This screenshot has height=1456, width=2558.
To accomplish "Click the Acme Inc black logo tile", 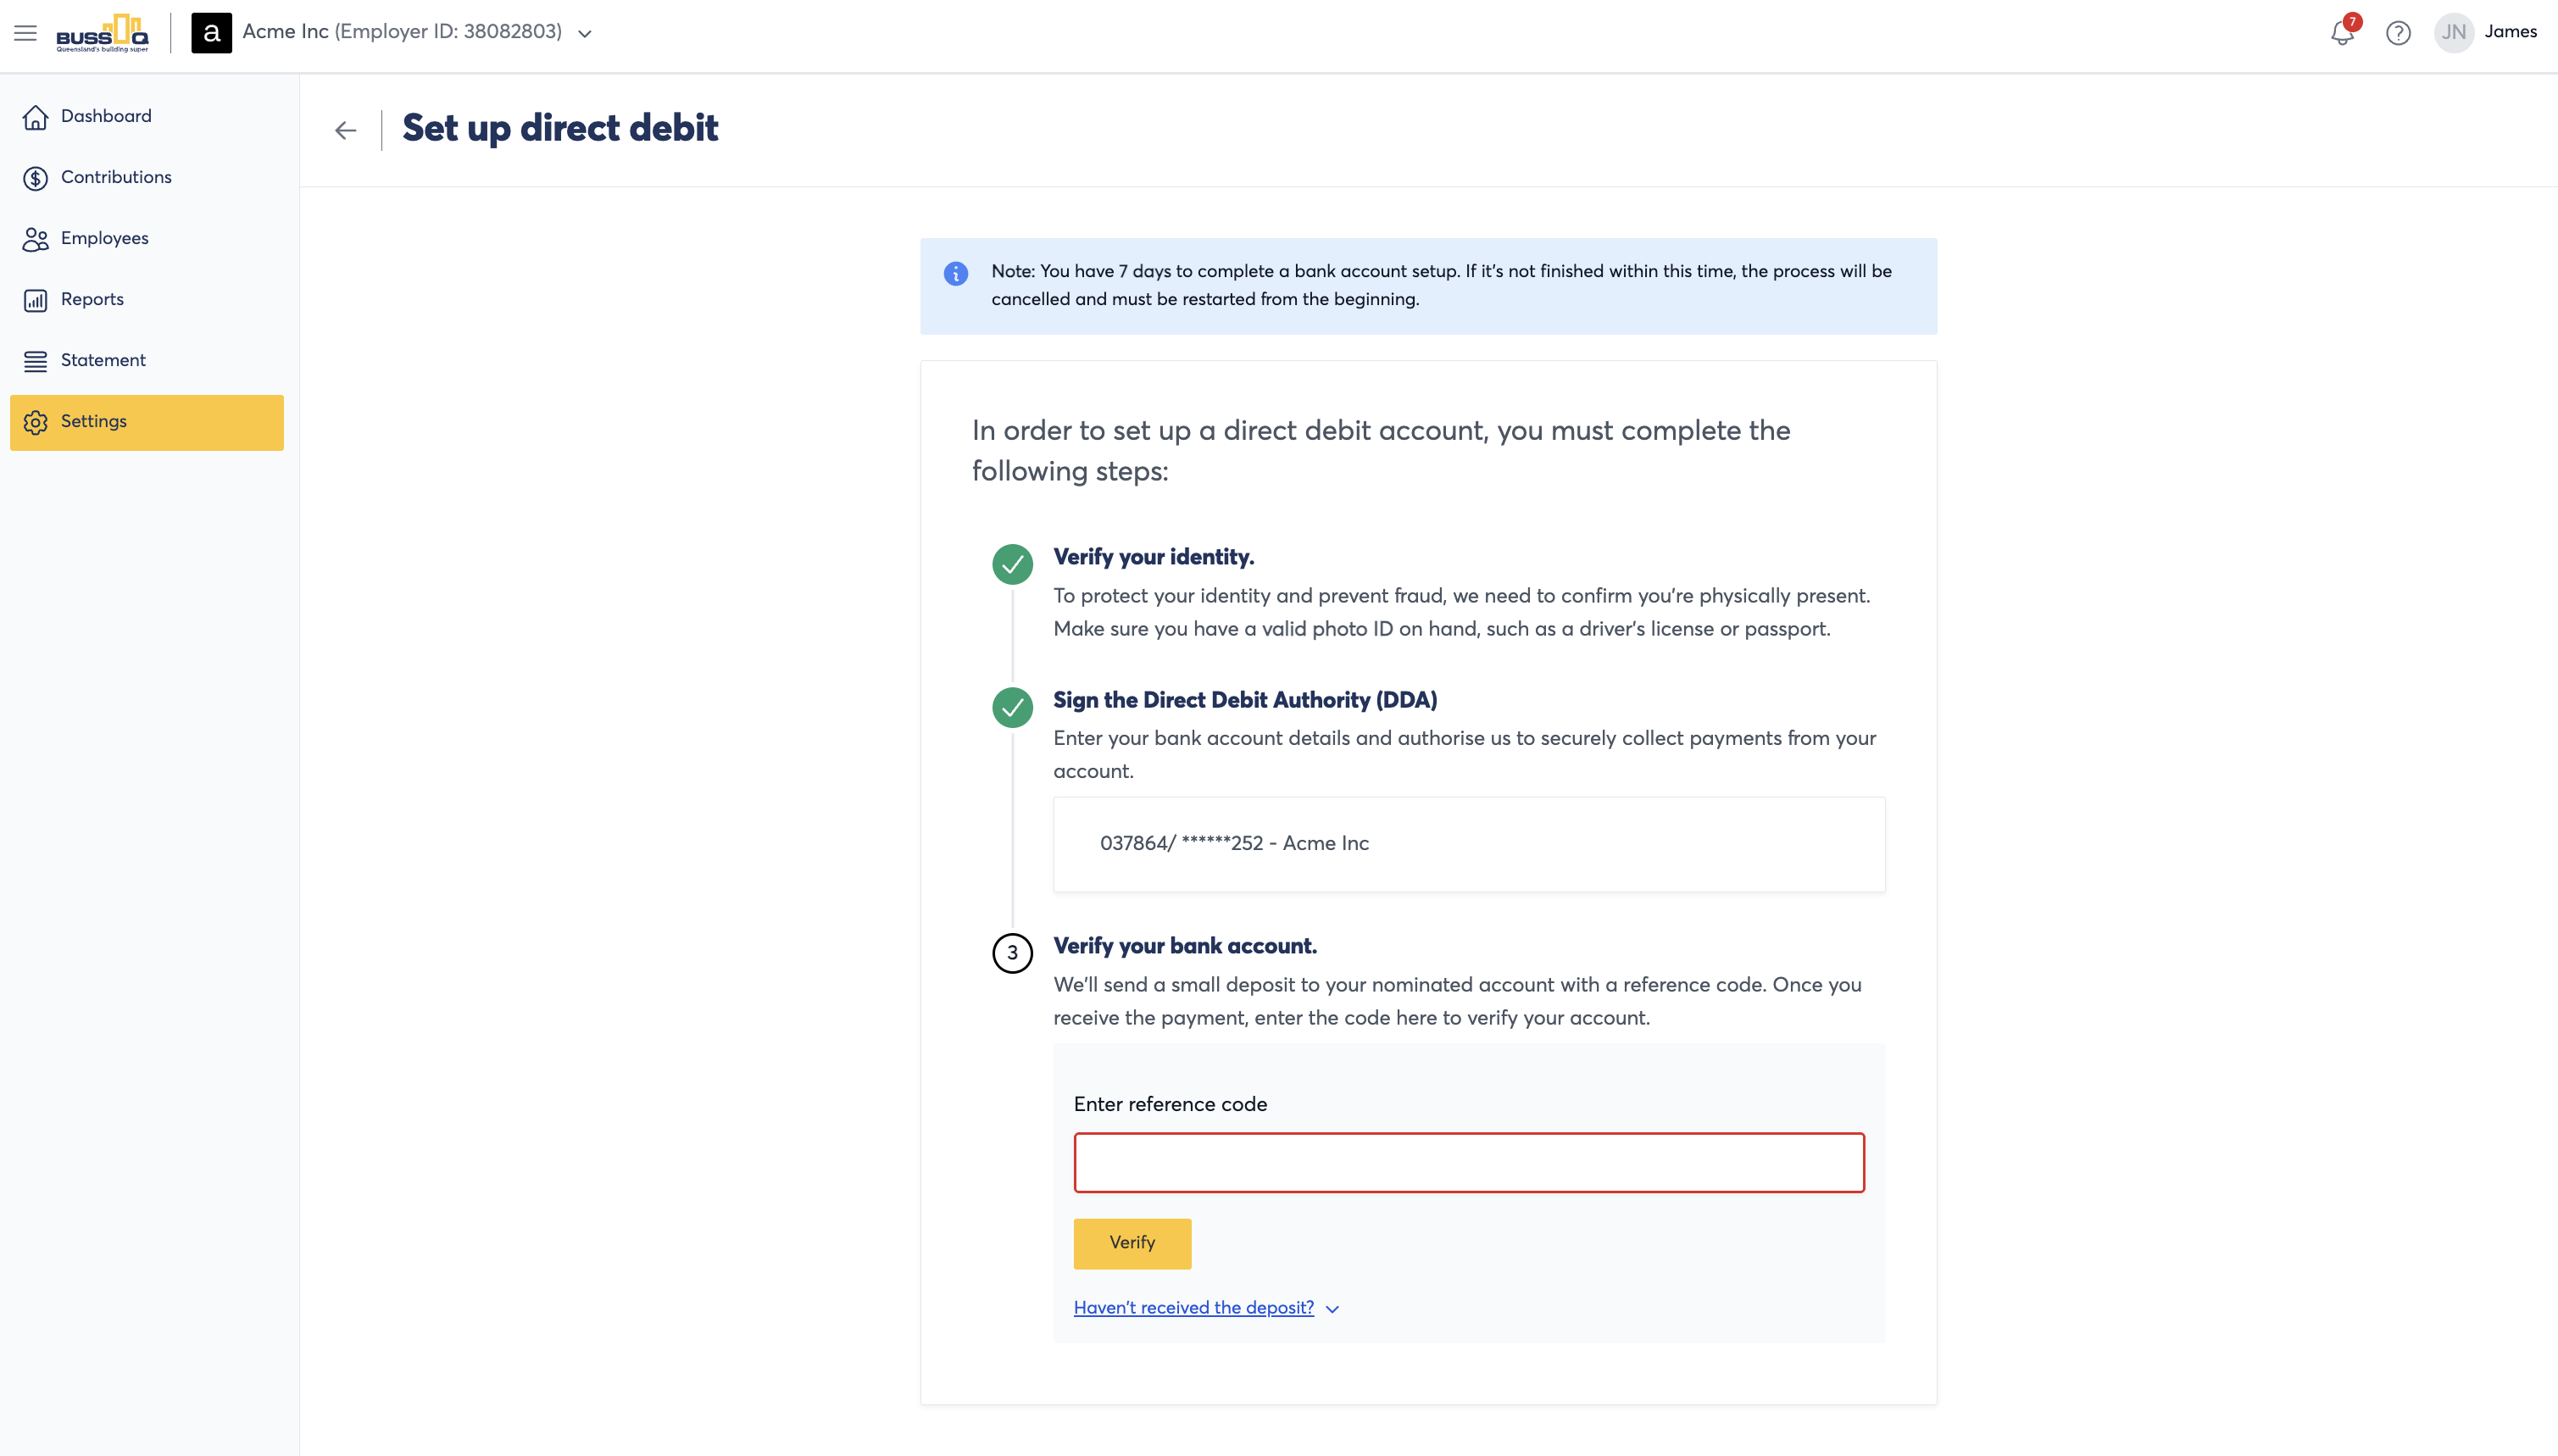I will [211, 33].
